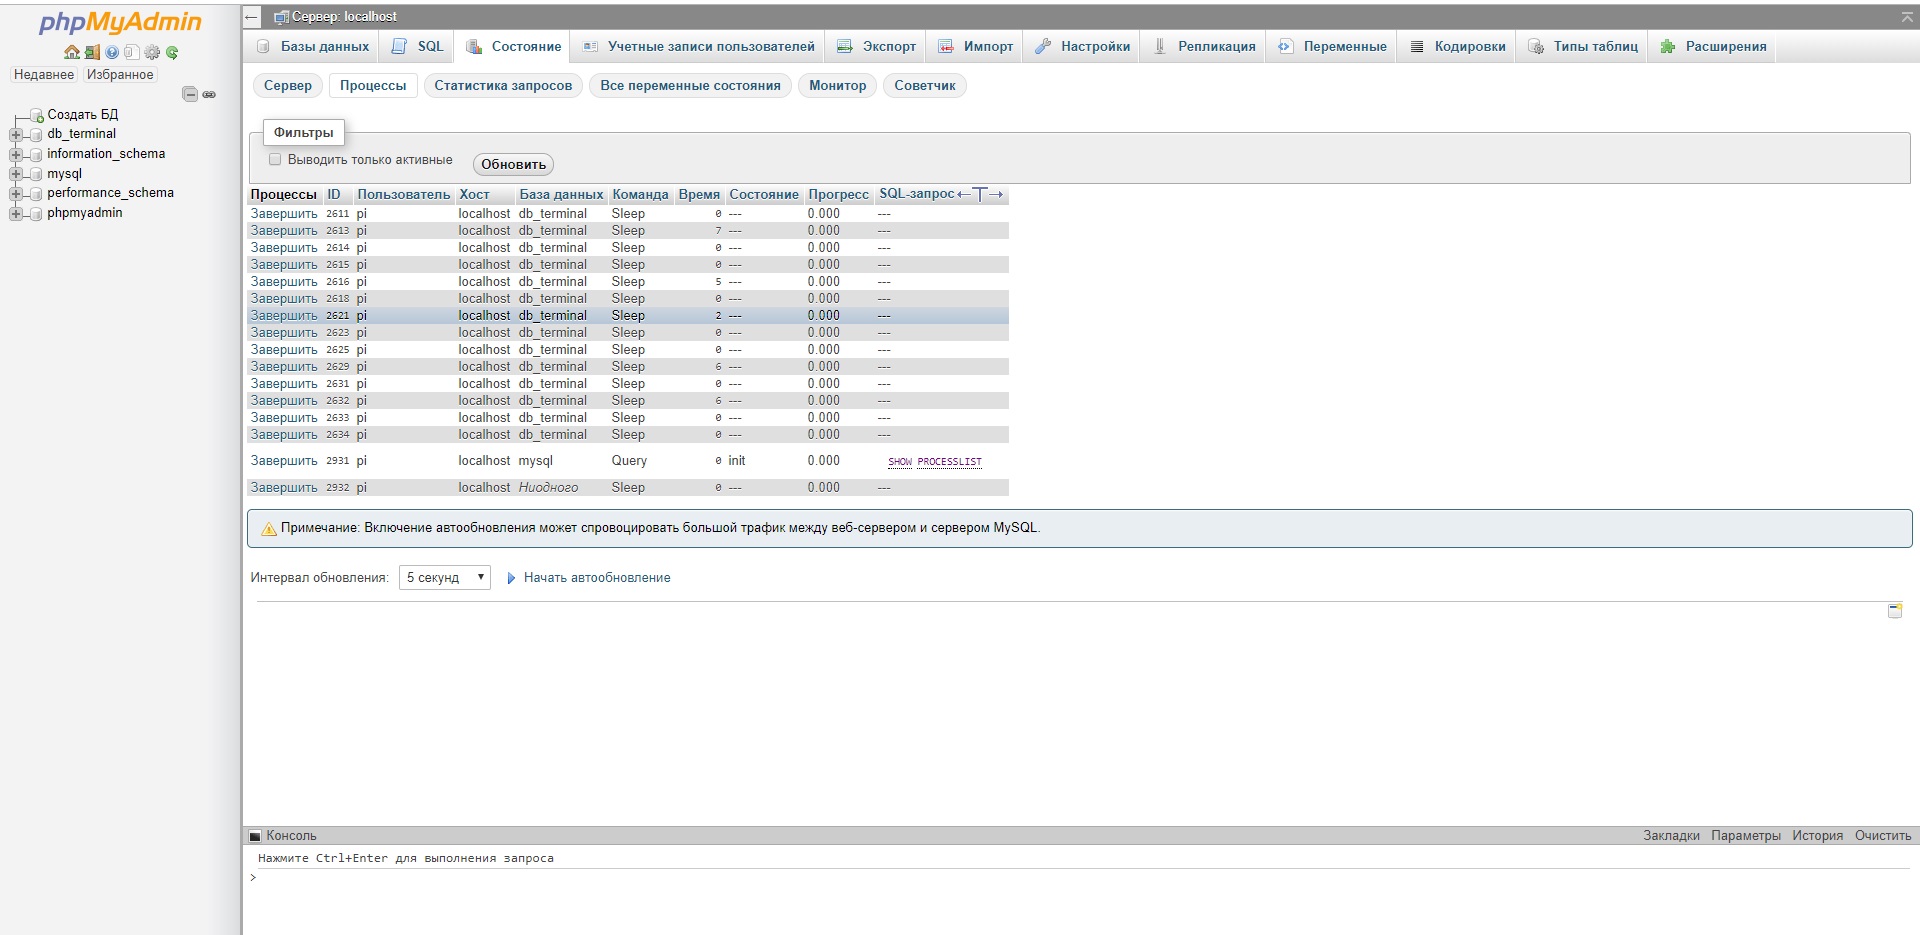Screen dimensions: 1920x935
Task: Reload navigation panel with green refresh icon
Action: [172, 52]
